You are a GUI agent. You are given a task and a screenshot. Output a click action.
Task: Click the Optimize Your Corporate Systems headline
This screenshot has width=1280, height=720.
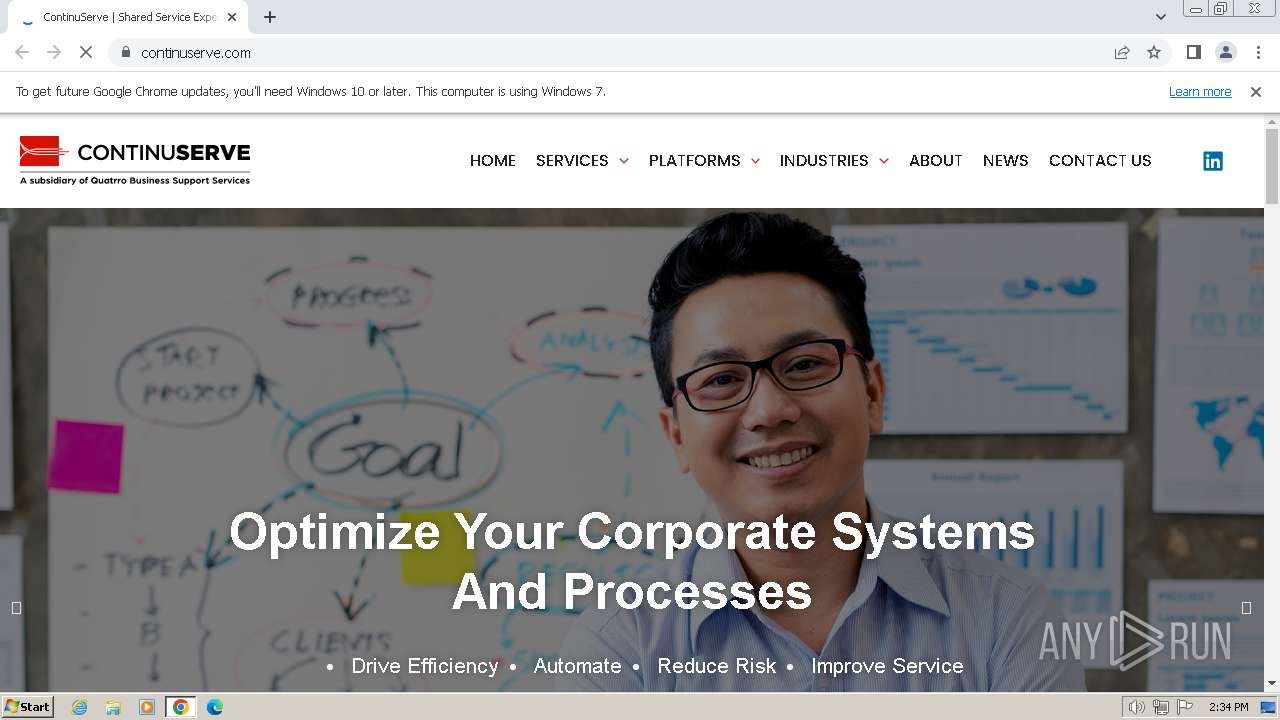click(632, 561)
